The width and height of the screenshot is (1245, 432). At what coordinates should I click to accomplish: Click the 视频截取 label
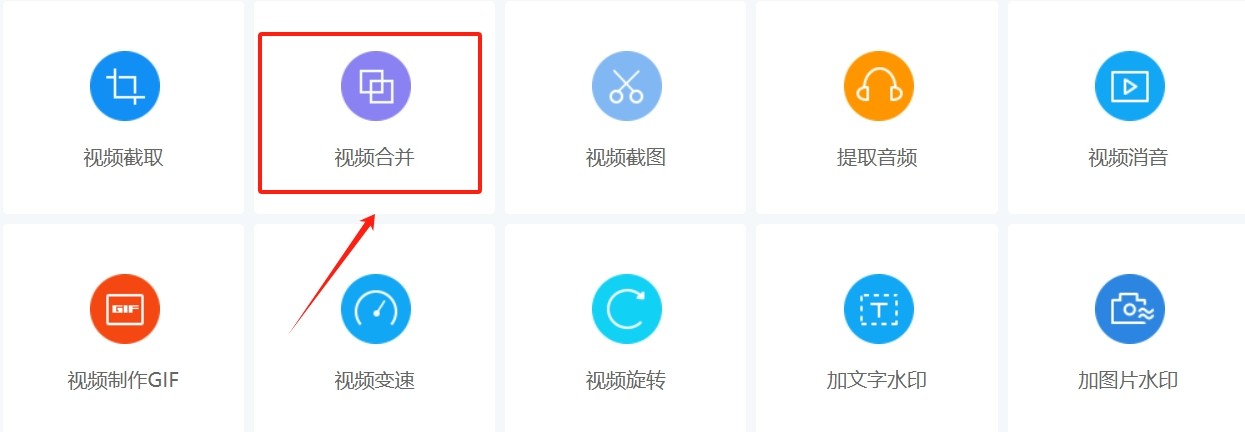point(123,157)
